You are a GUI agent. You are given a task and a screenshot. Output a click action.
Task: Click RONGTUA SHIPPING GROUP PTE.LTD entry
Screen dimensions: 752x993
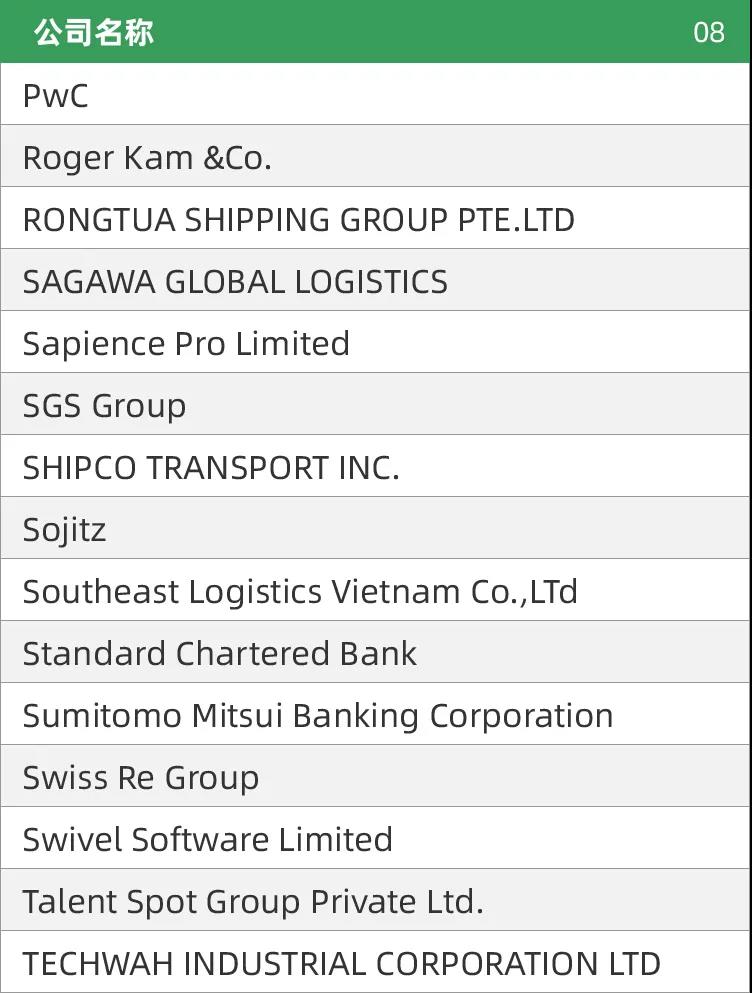coord(376,218)
